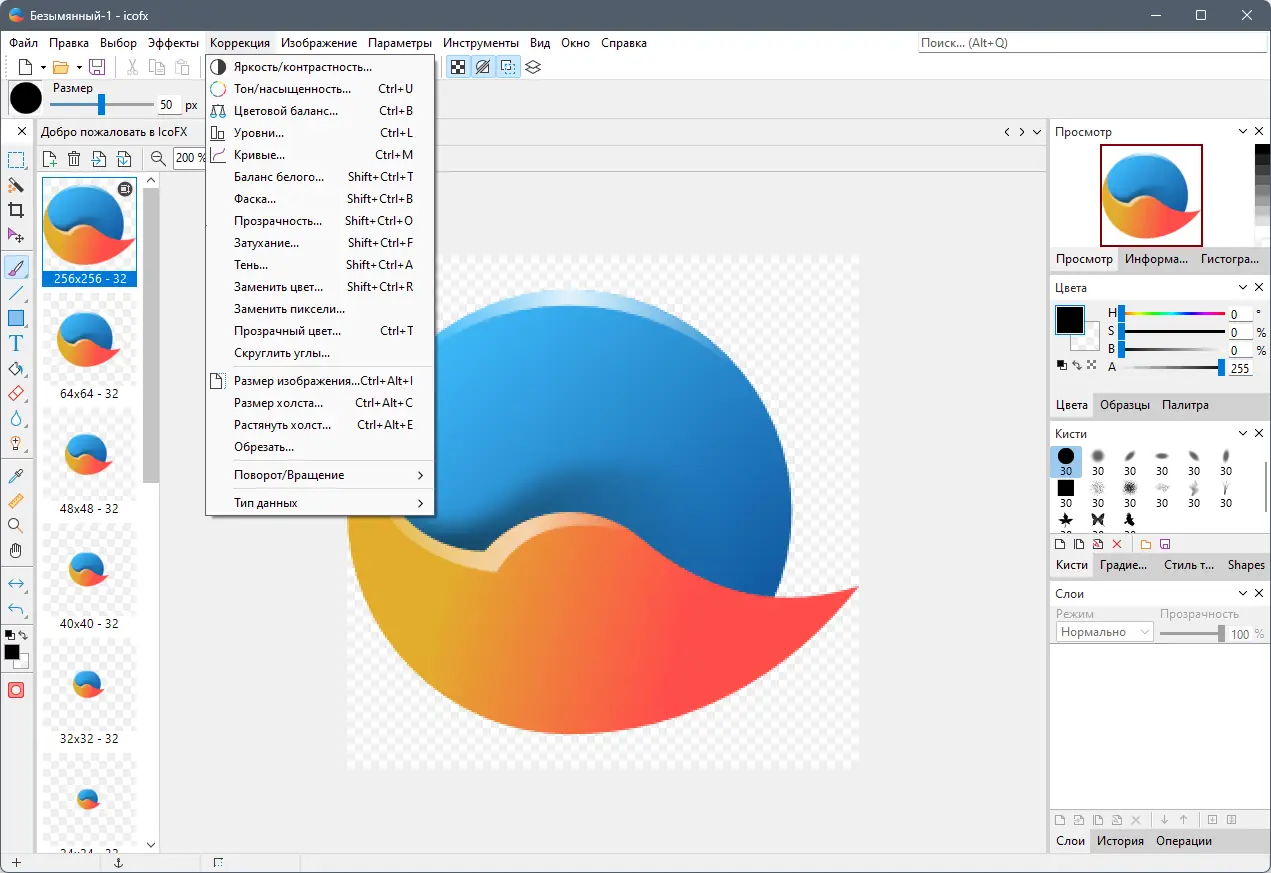The height and width of the screenshot is (873, 1271).
Task: Switch to the Палитра tab
Action: [1185, 405]
